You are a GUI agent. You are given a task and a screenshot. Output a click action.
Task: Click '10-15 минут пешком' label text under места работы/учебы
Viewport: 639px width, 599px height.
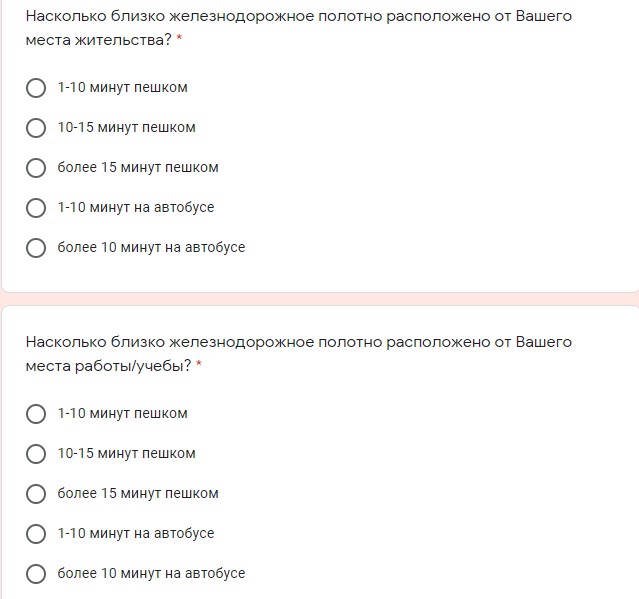(126, 454)
